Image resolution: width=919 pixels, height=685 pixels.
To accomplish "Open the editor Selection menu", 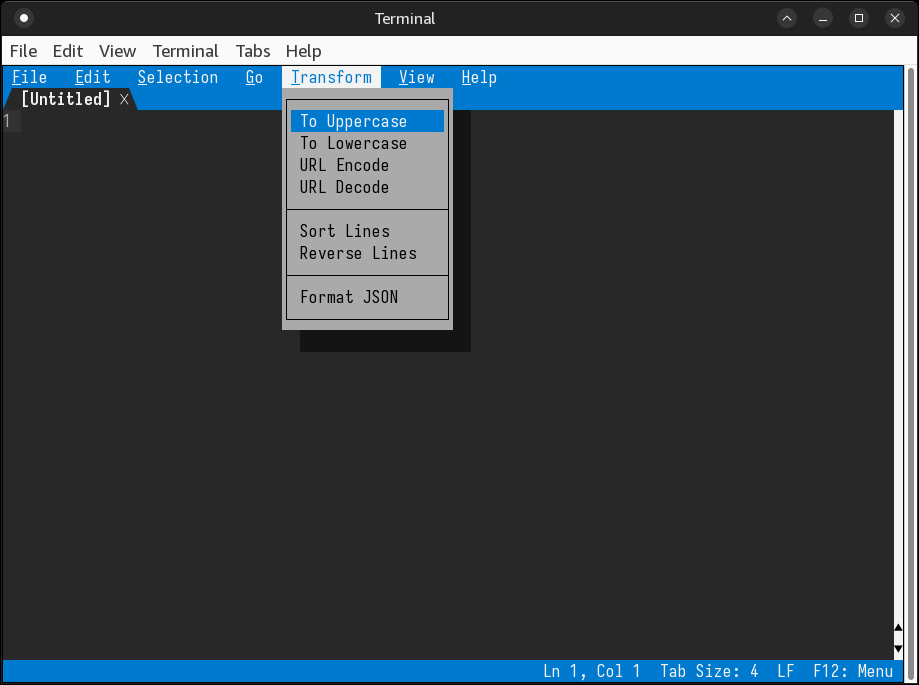I will (x=177, y=77).
